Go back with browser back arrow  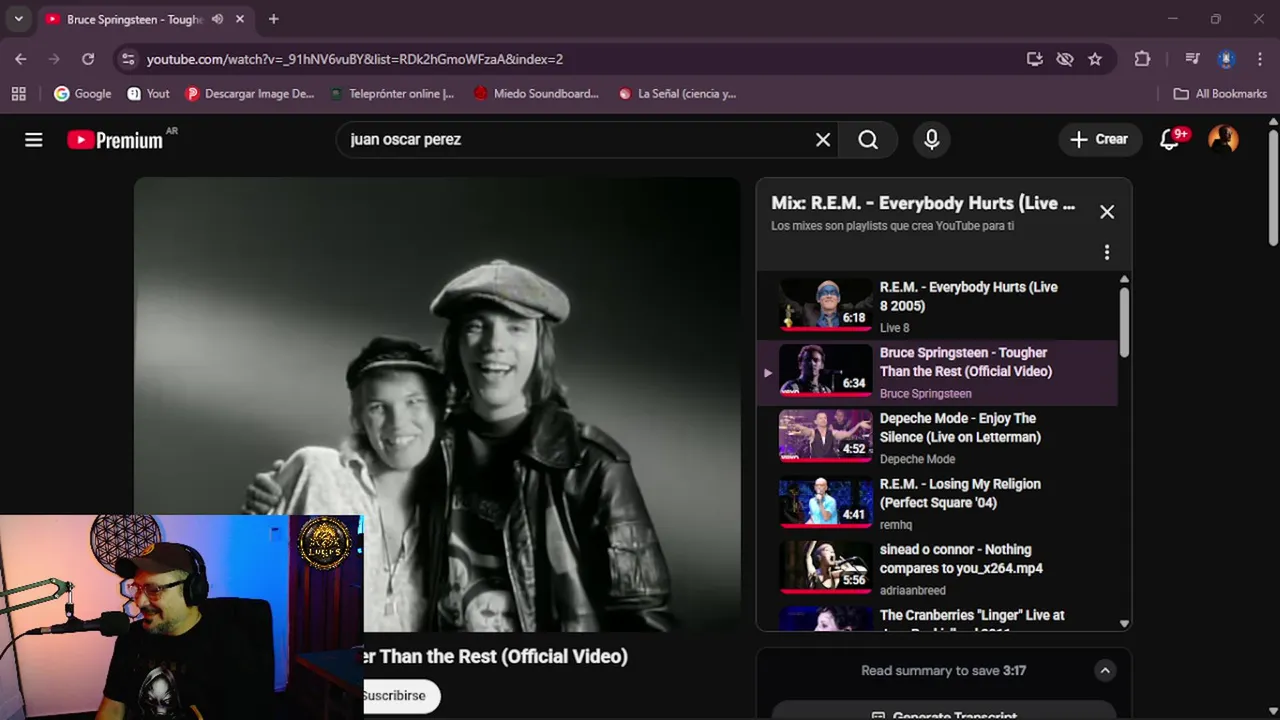coord(21,59)
